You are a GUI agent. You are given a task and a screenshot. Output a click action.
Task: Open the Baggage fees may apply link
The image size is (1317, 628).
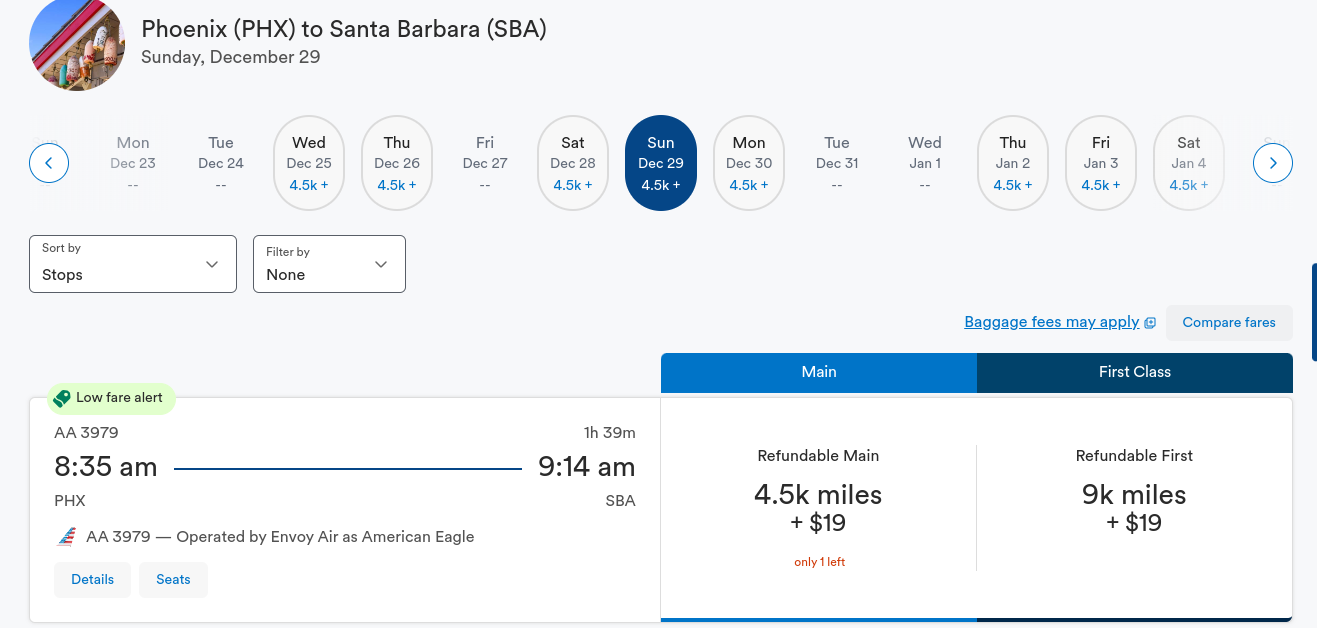(1051, 322)
